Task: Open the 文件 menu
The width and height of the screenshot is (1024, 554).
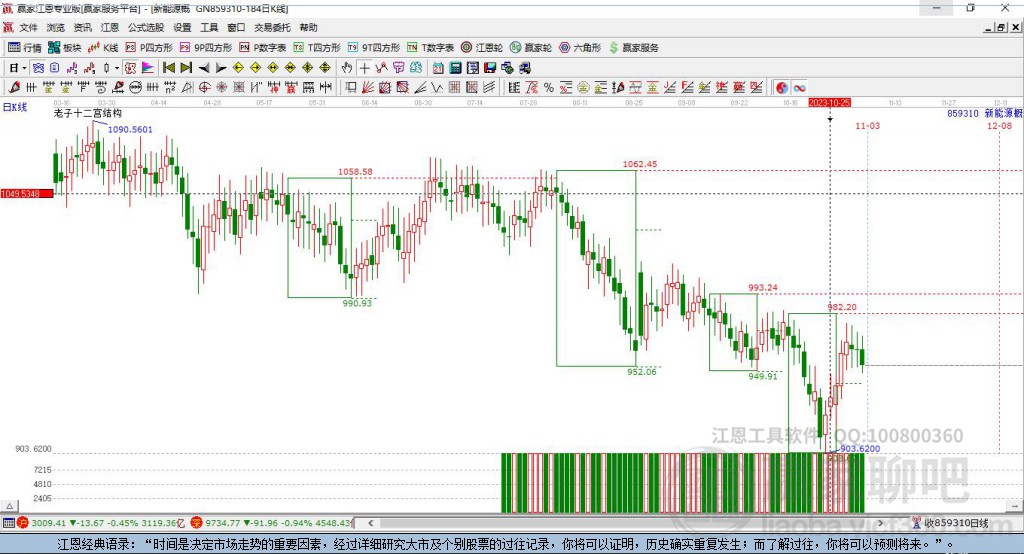Action: 28,27
